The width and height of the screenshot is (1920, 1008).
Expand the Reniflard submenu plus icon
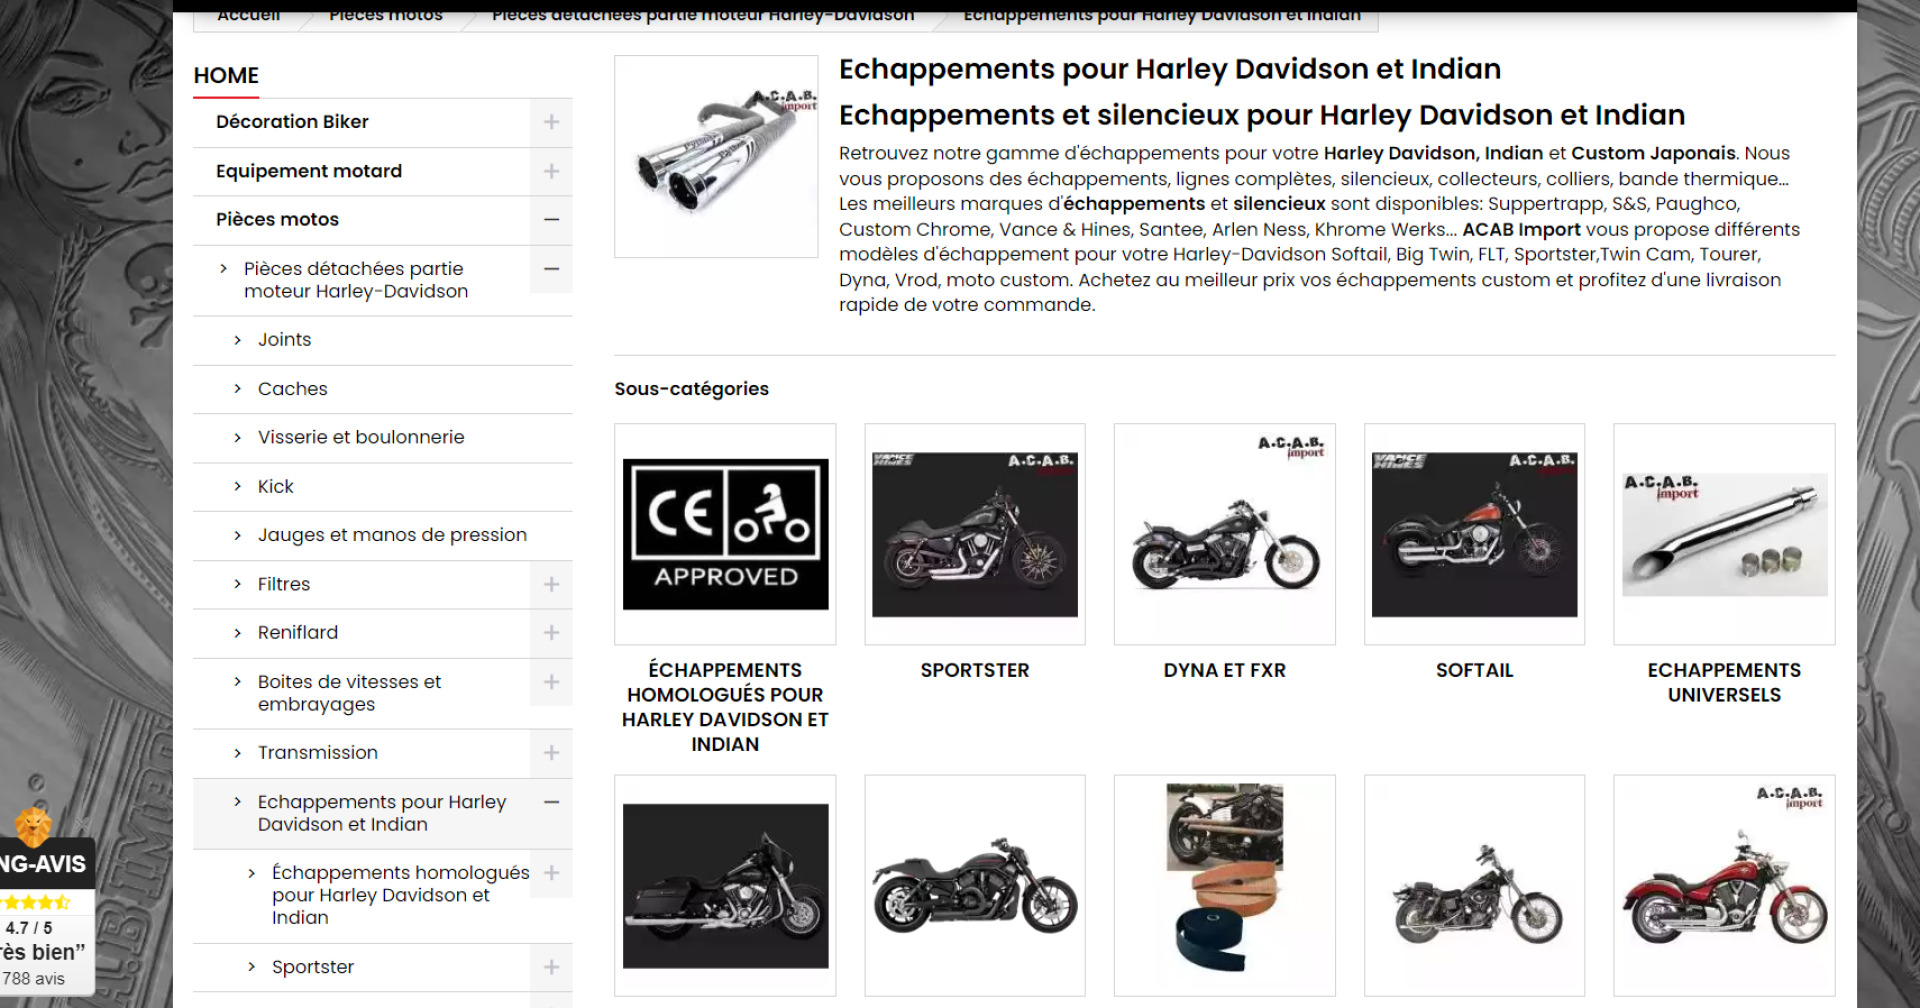pos(551,633)
